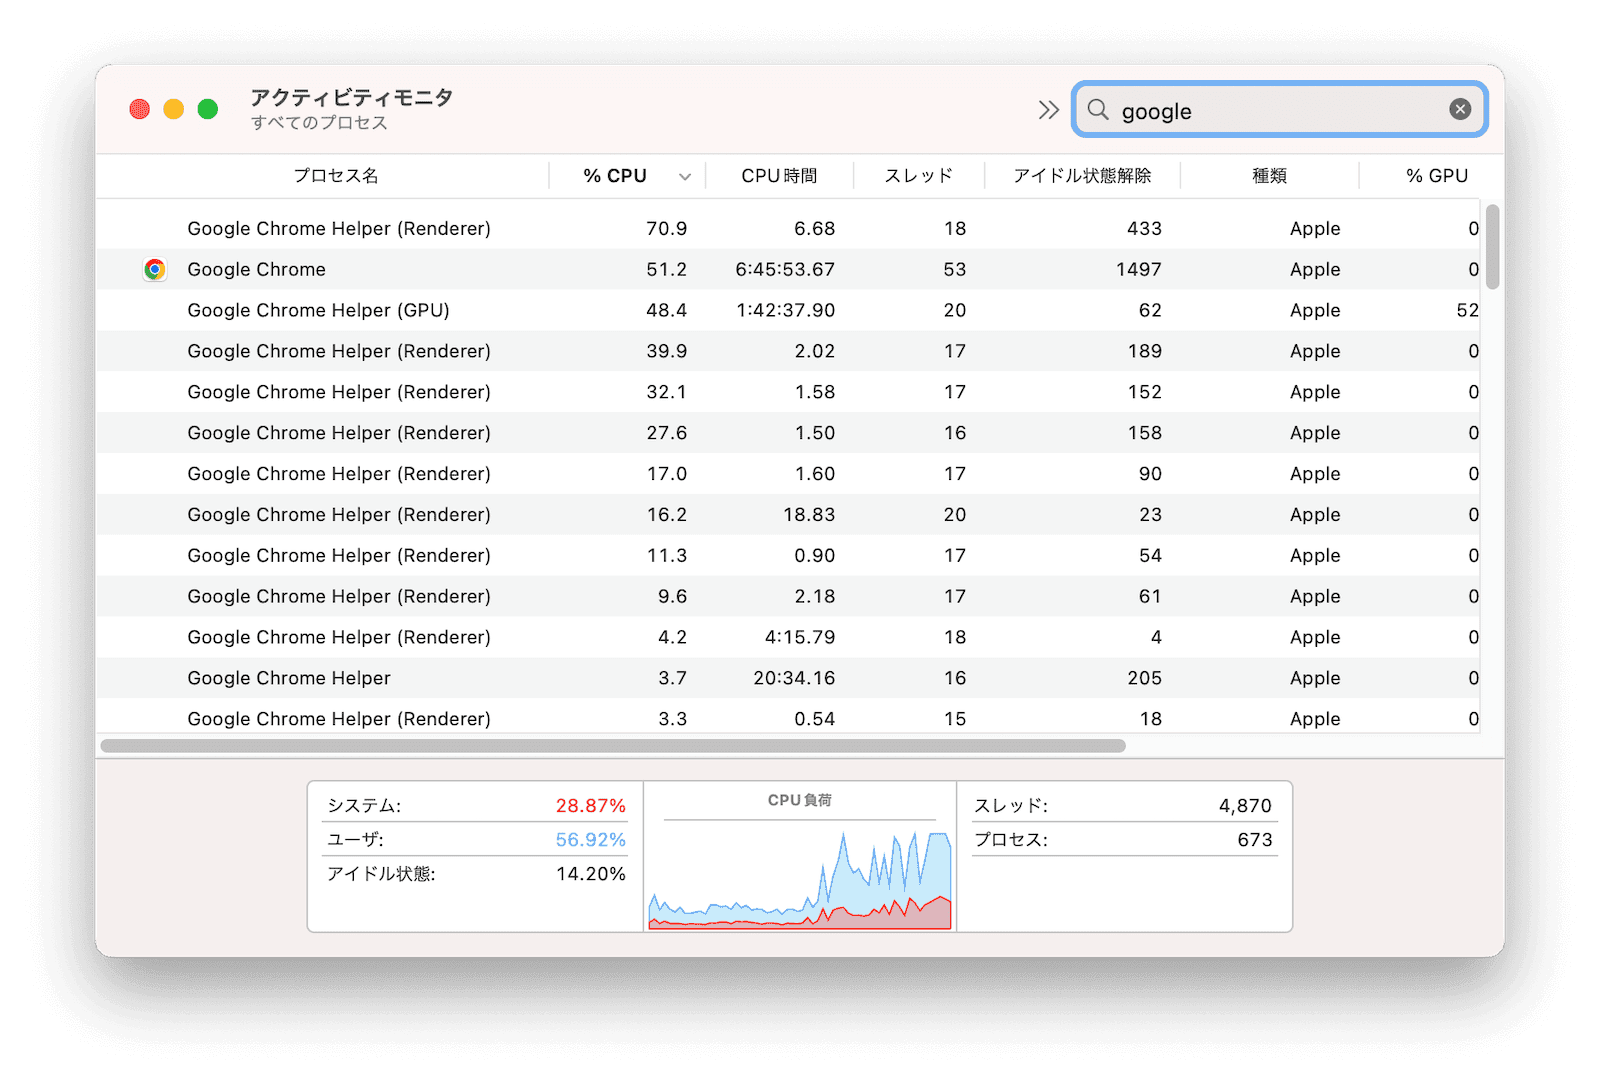
Task: Zoom window with green button
Action: [208, 109]
